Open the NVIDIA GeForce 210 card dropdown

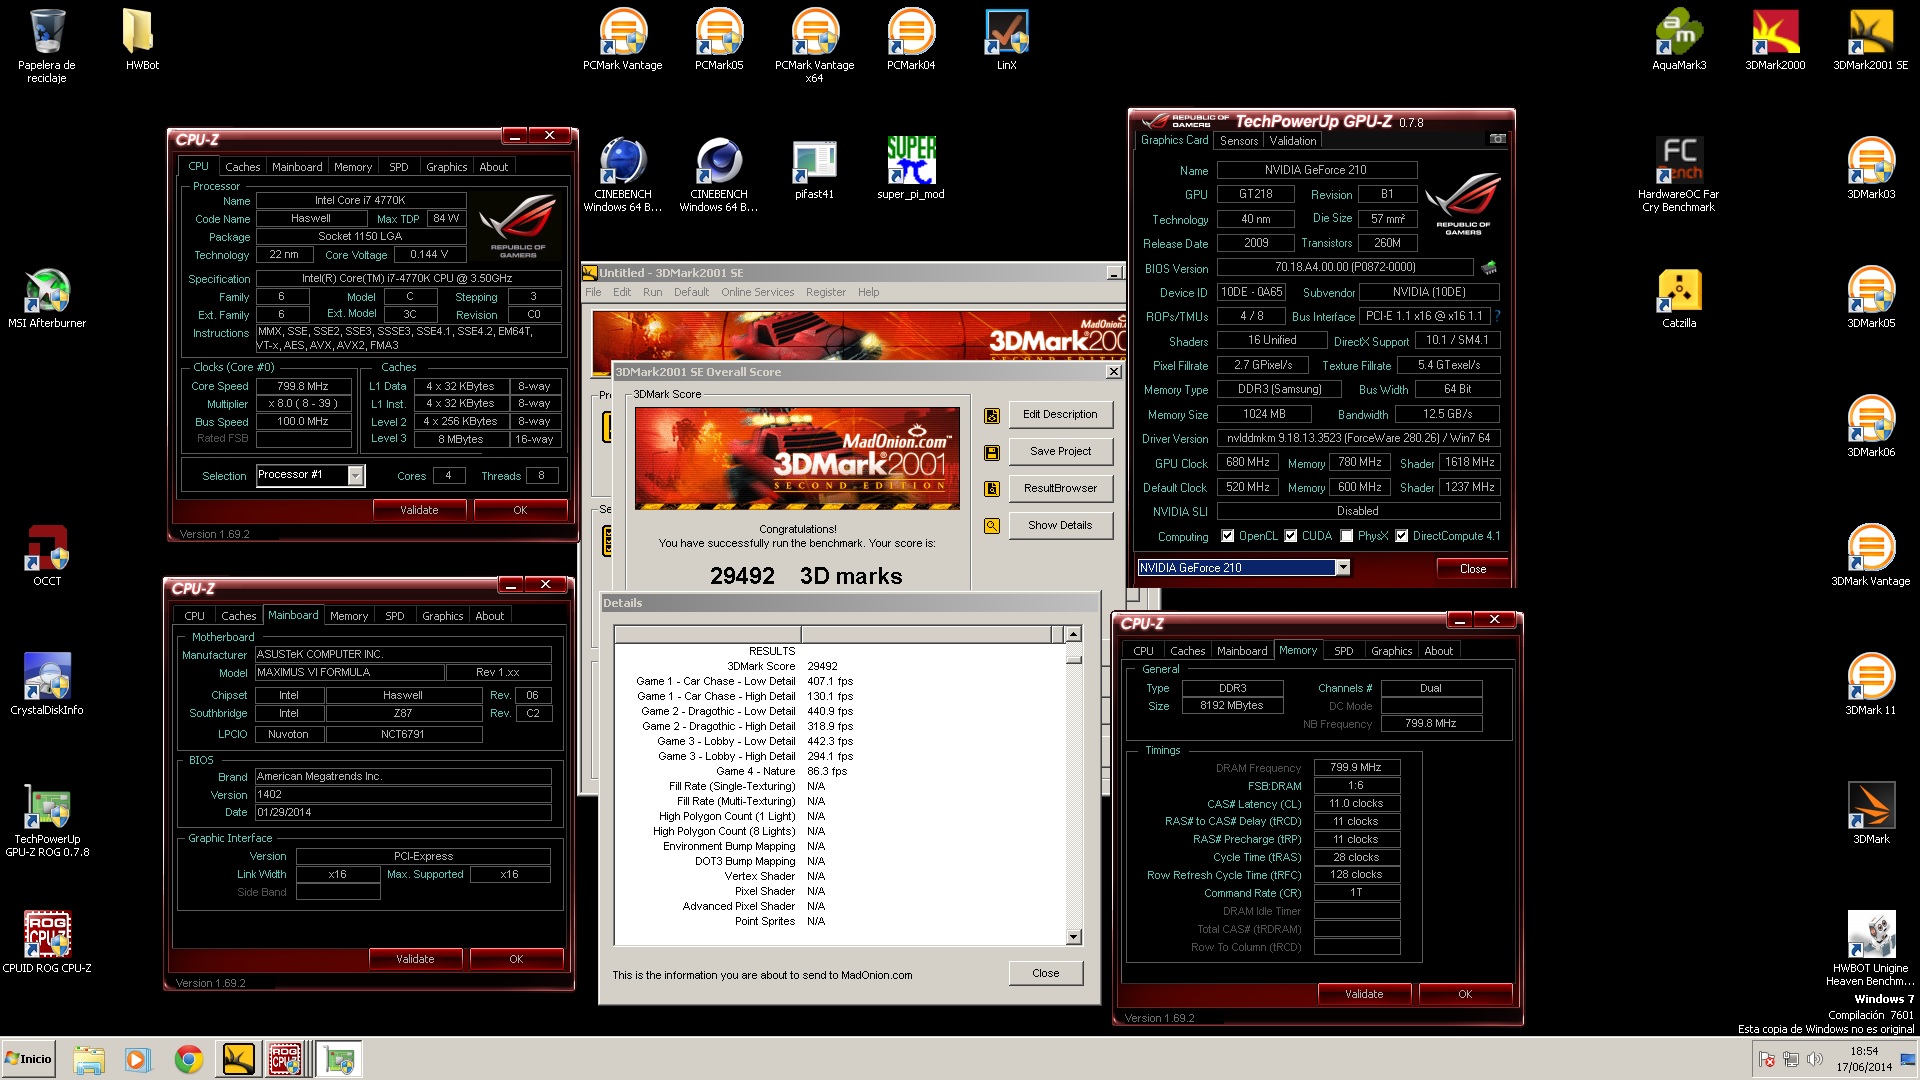(1343, 568)
